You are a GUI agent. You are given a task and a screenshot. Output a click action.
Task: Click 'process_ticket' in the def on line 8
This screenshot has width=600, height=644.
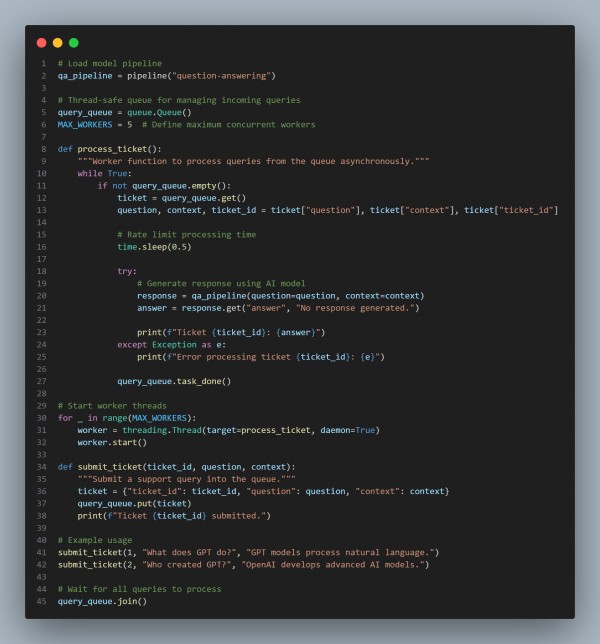pyautogui.click(x=112, y=149)
